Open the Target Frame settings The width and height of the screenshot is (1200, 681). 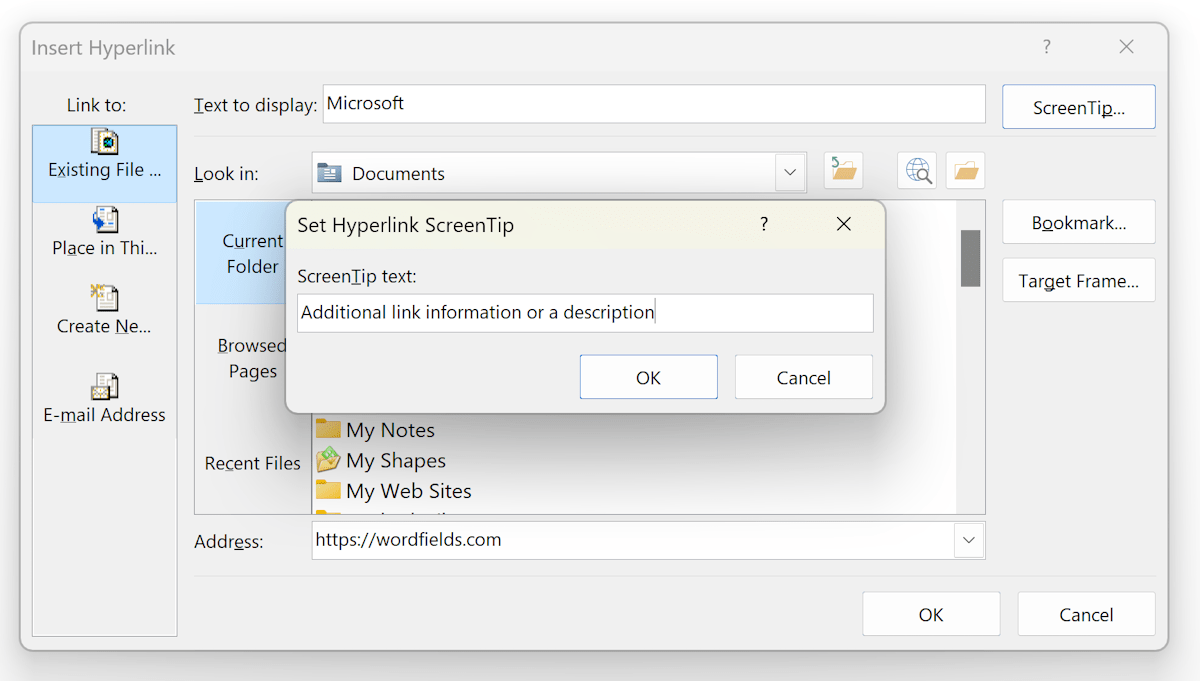tap(1078, 280)
